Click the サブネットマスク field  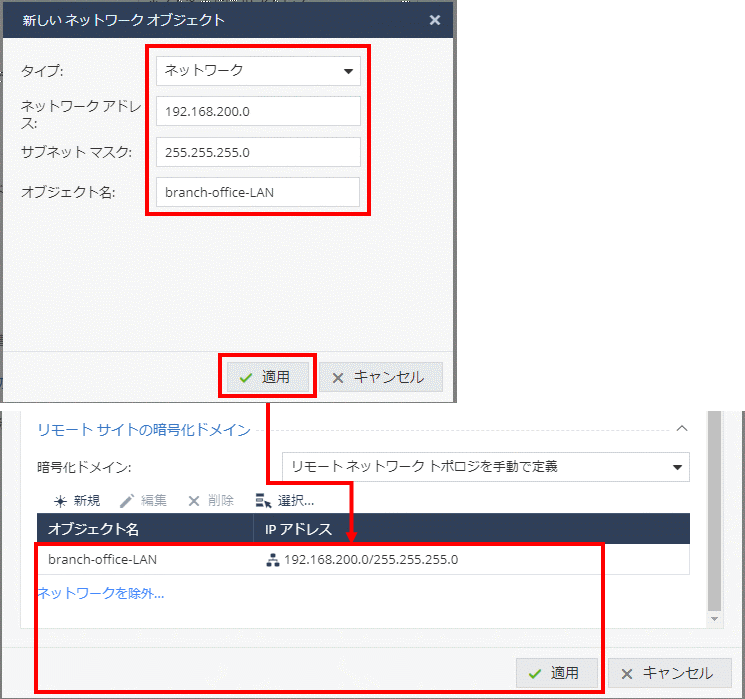pos(258,152)
